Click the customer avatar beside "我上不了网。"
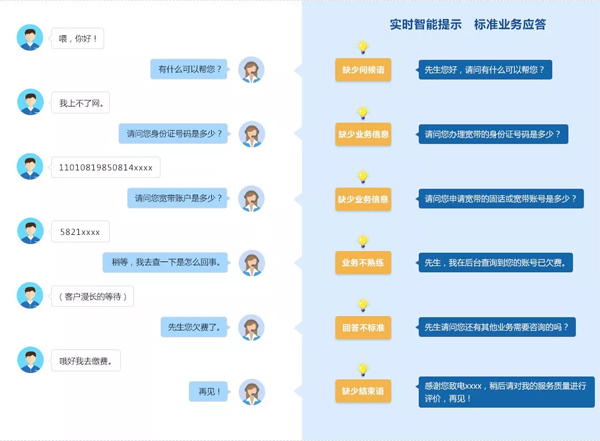 pos(30,102)
